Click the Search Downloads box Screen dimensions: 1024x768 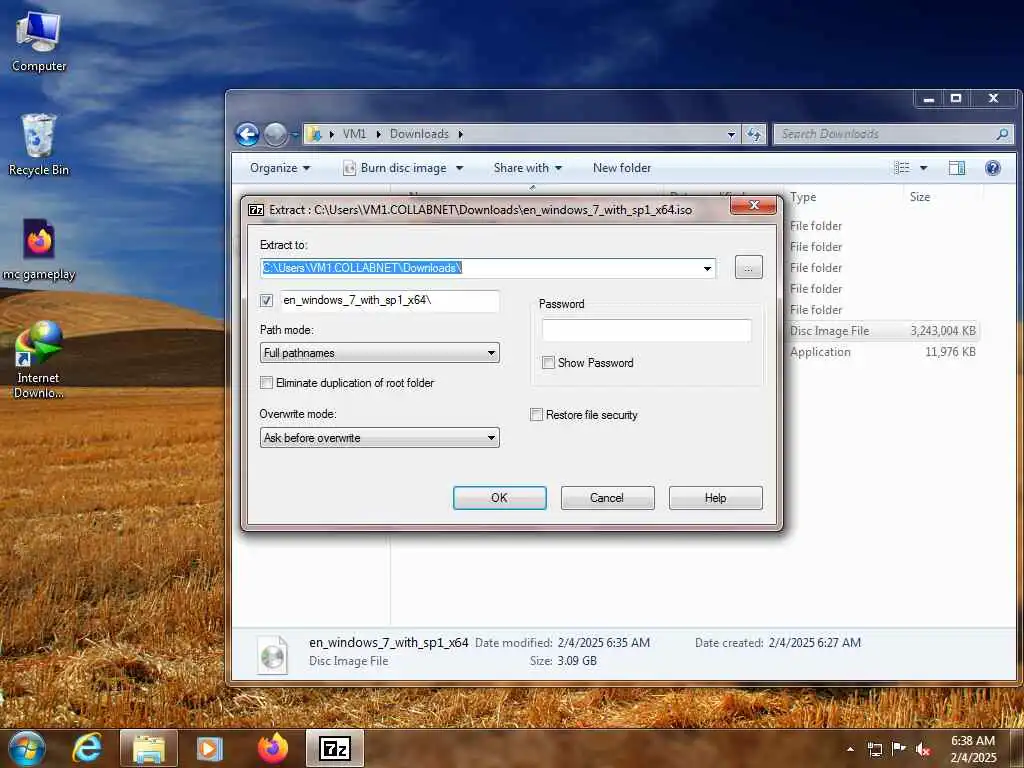pos(885,134)
